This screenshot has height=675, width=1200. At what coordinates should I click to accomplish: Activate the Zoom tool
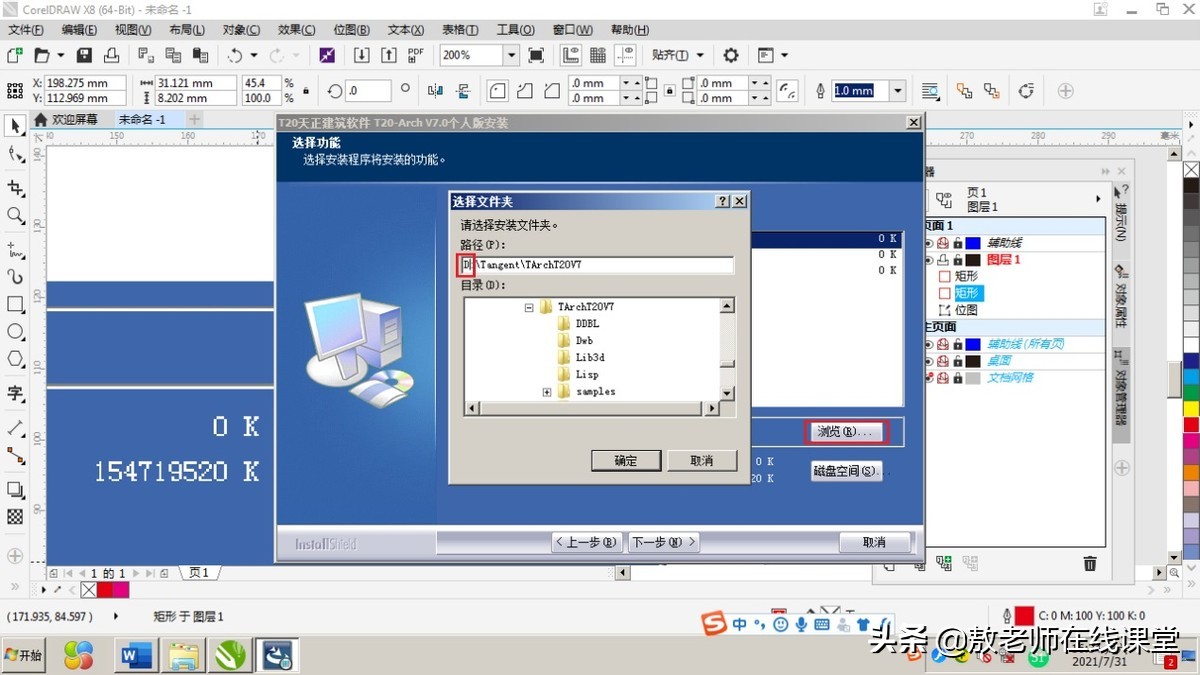[x=13, y=215]
